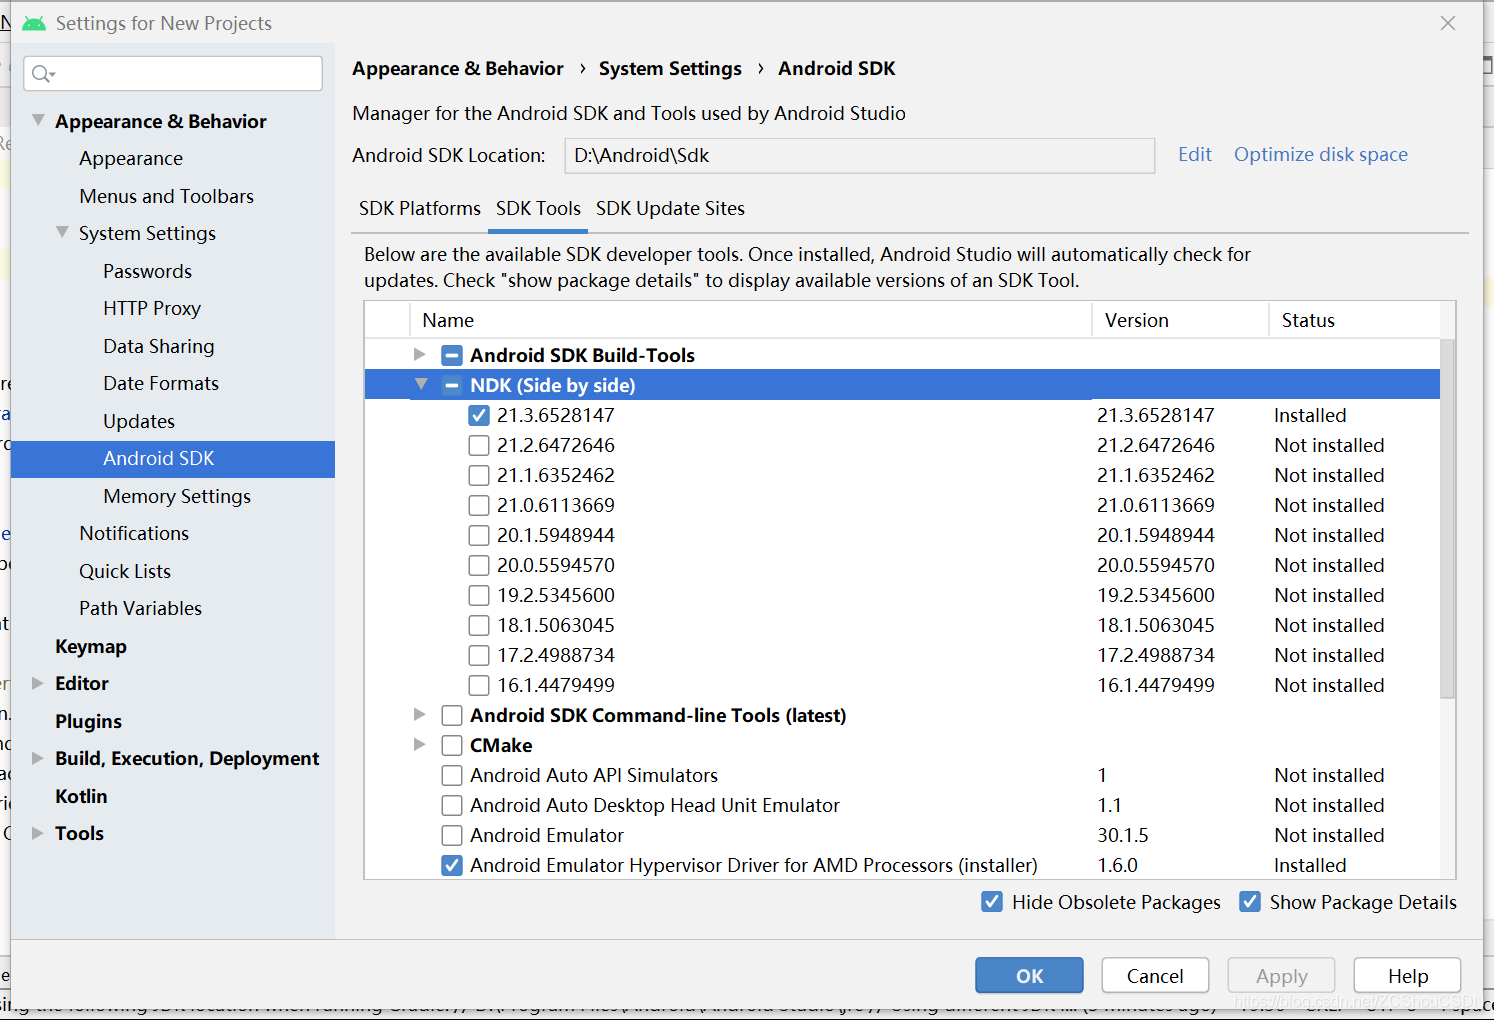Click the Android SDK Location field
1494x1020 pixels.
pos(860,156)
